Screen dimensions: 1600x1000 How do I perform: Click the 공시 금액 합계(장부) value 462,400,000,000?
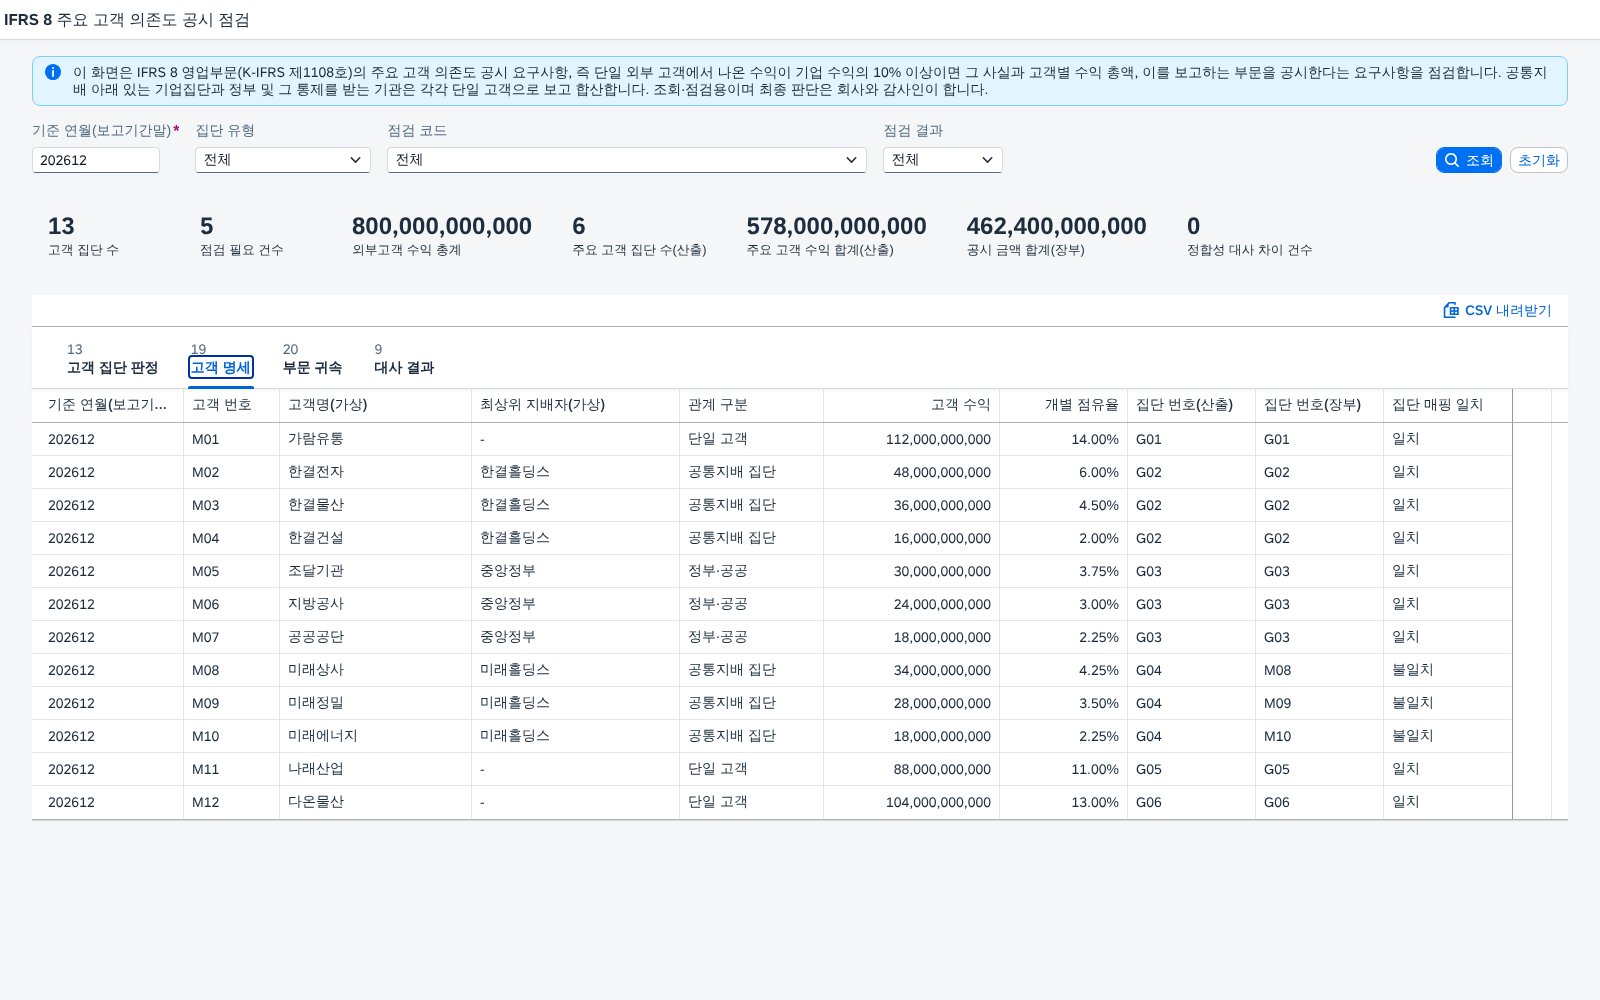(x=1056, y=227)
